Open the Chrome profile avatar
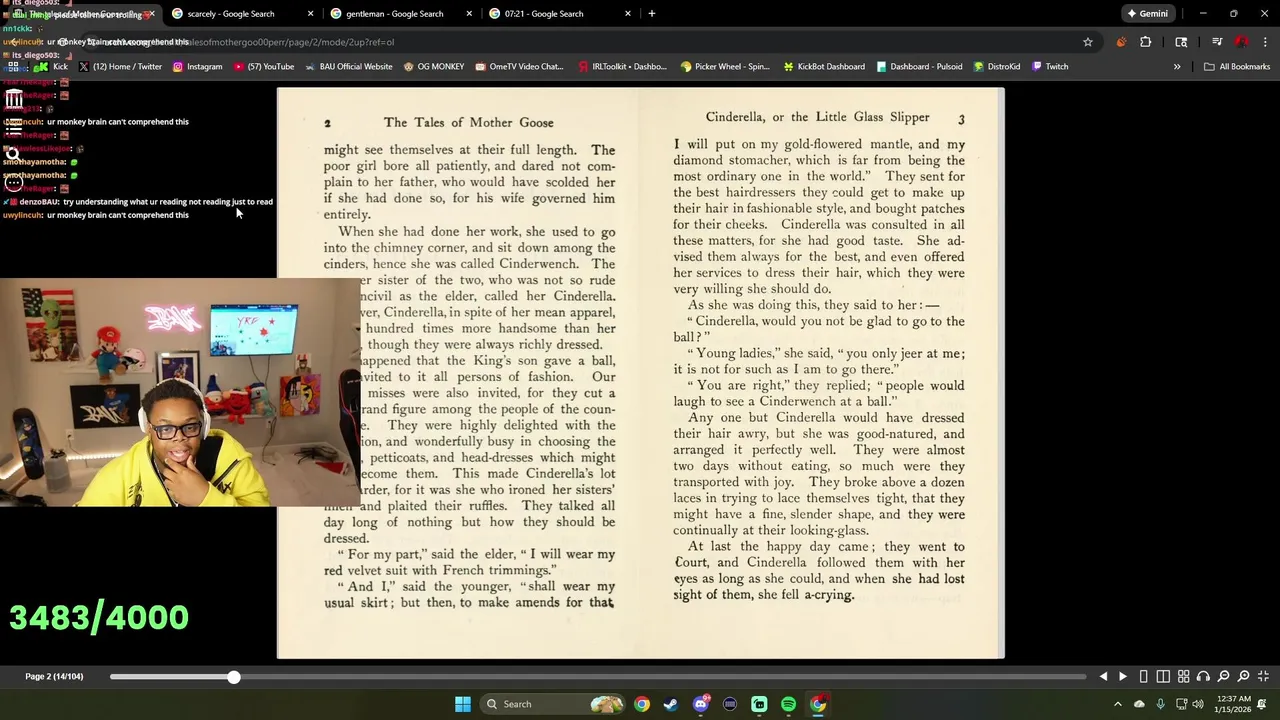 point(1242,42)
